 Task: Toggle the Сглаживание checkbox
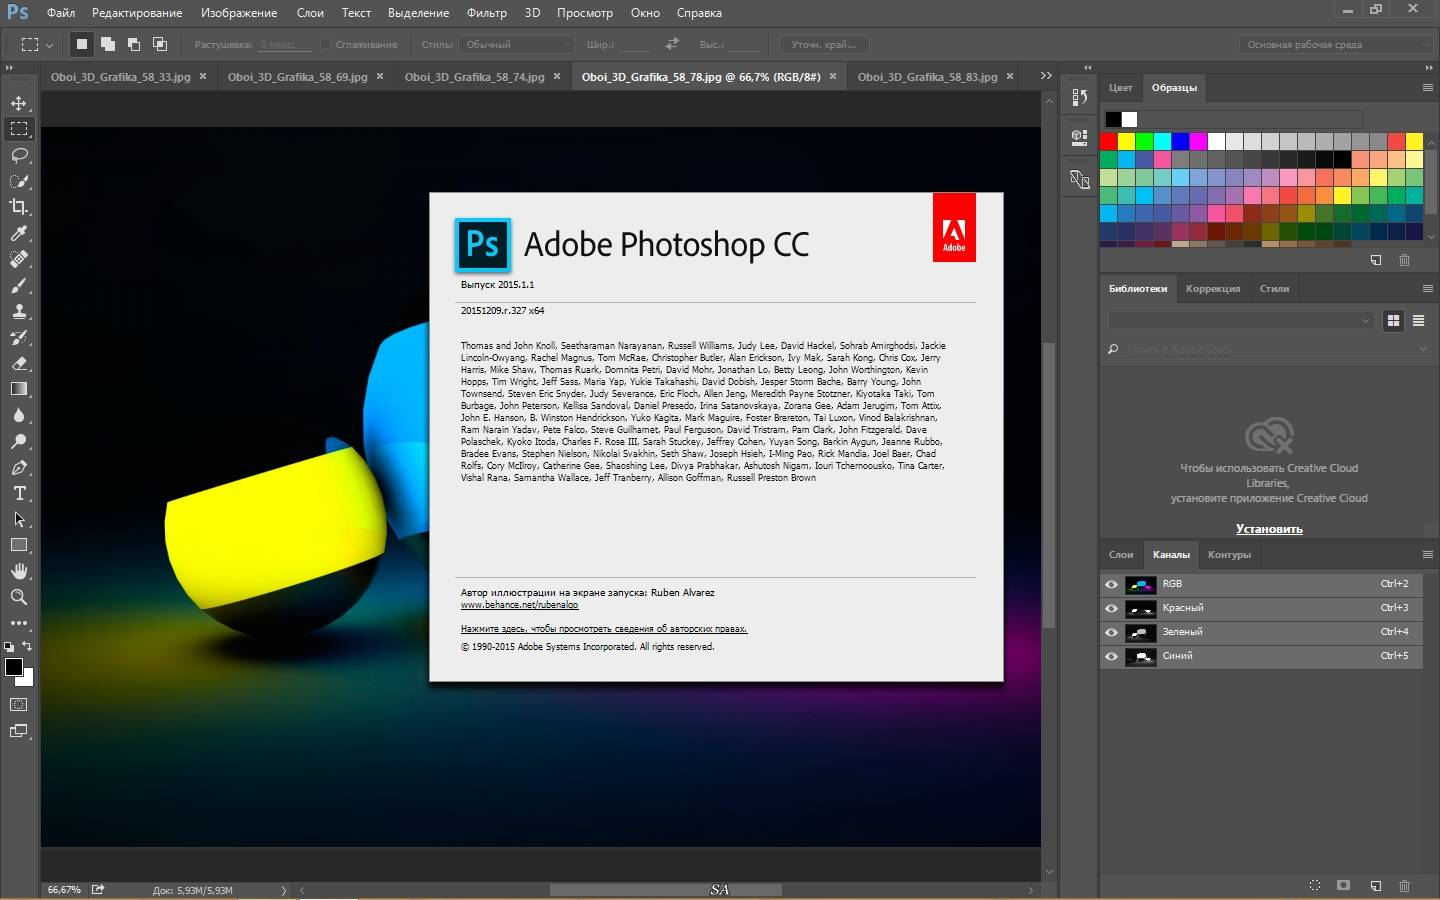click(x=326, y=44)
